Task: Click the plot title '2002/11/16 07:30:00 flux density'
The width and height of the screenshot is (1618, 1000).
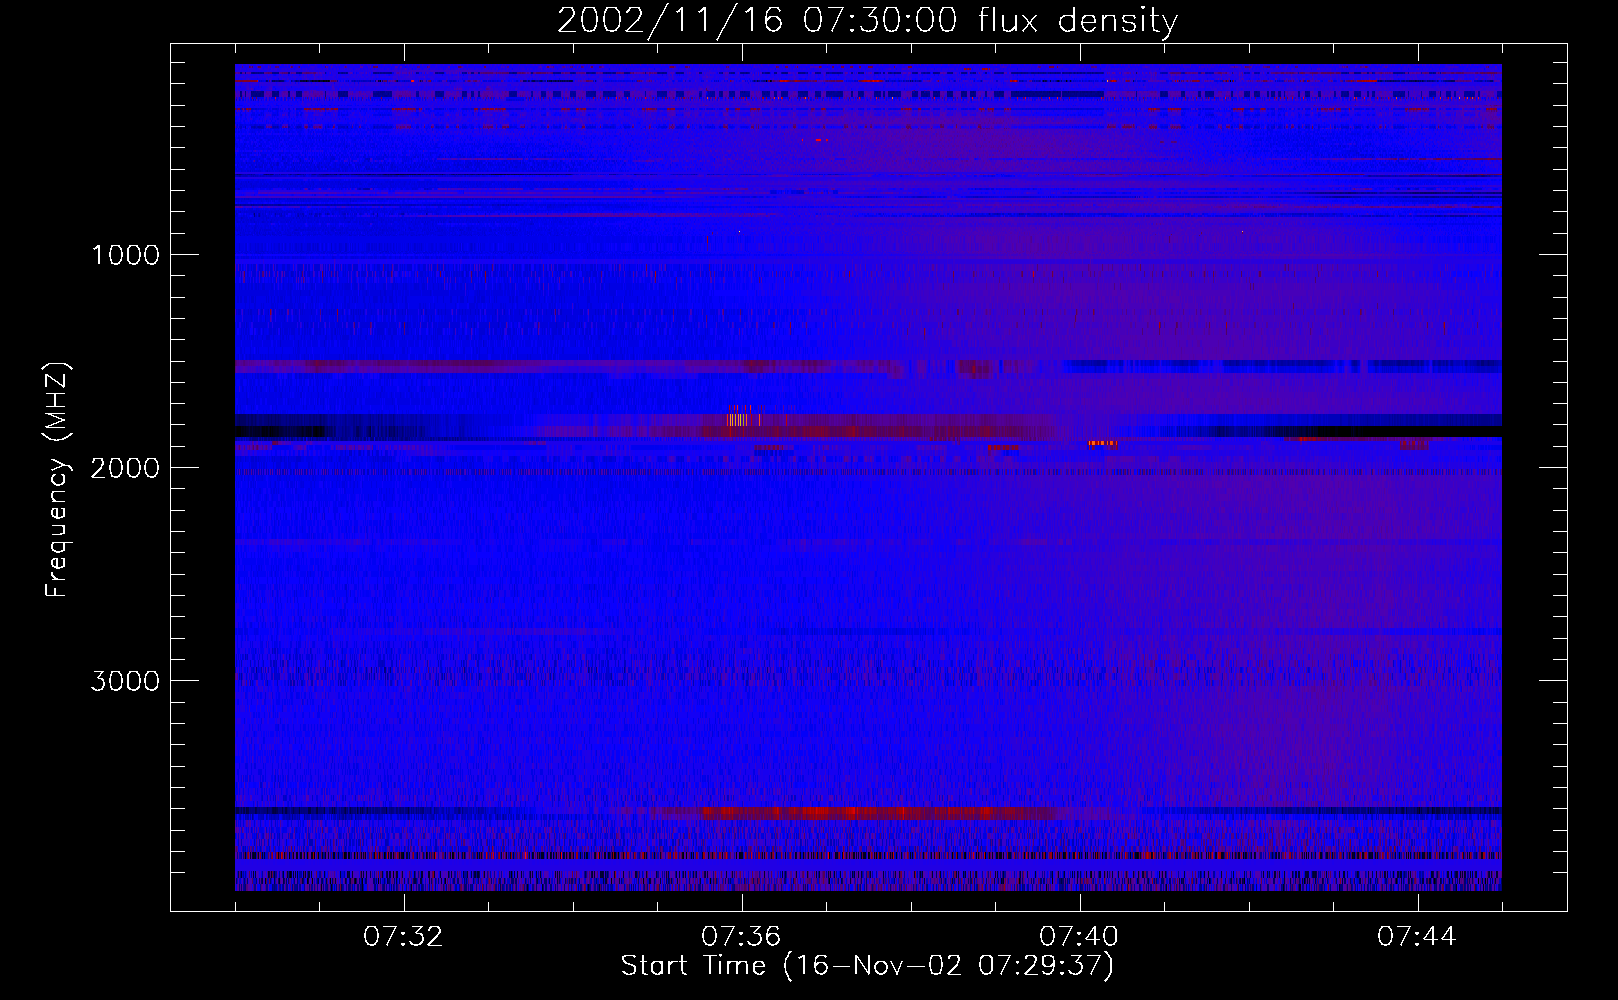Action: [x=867, y=21]
